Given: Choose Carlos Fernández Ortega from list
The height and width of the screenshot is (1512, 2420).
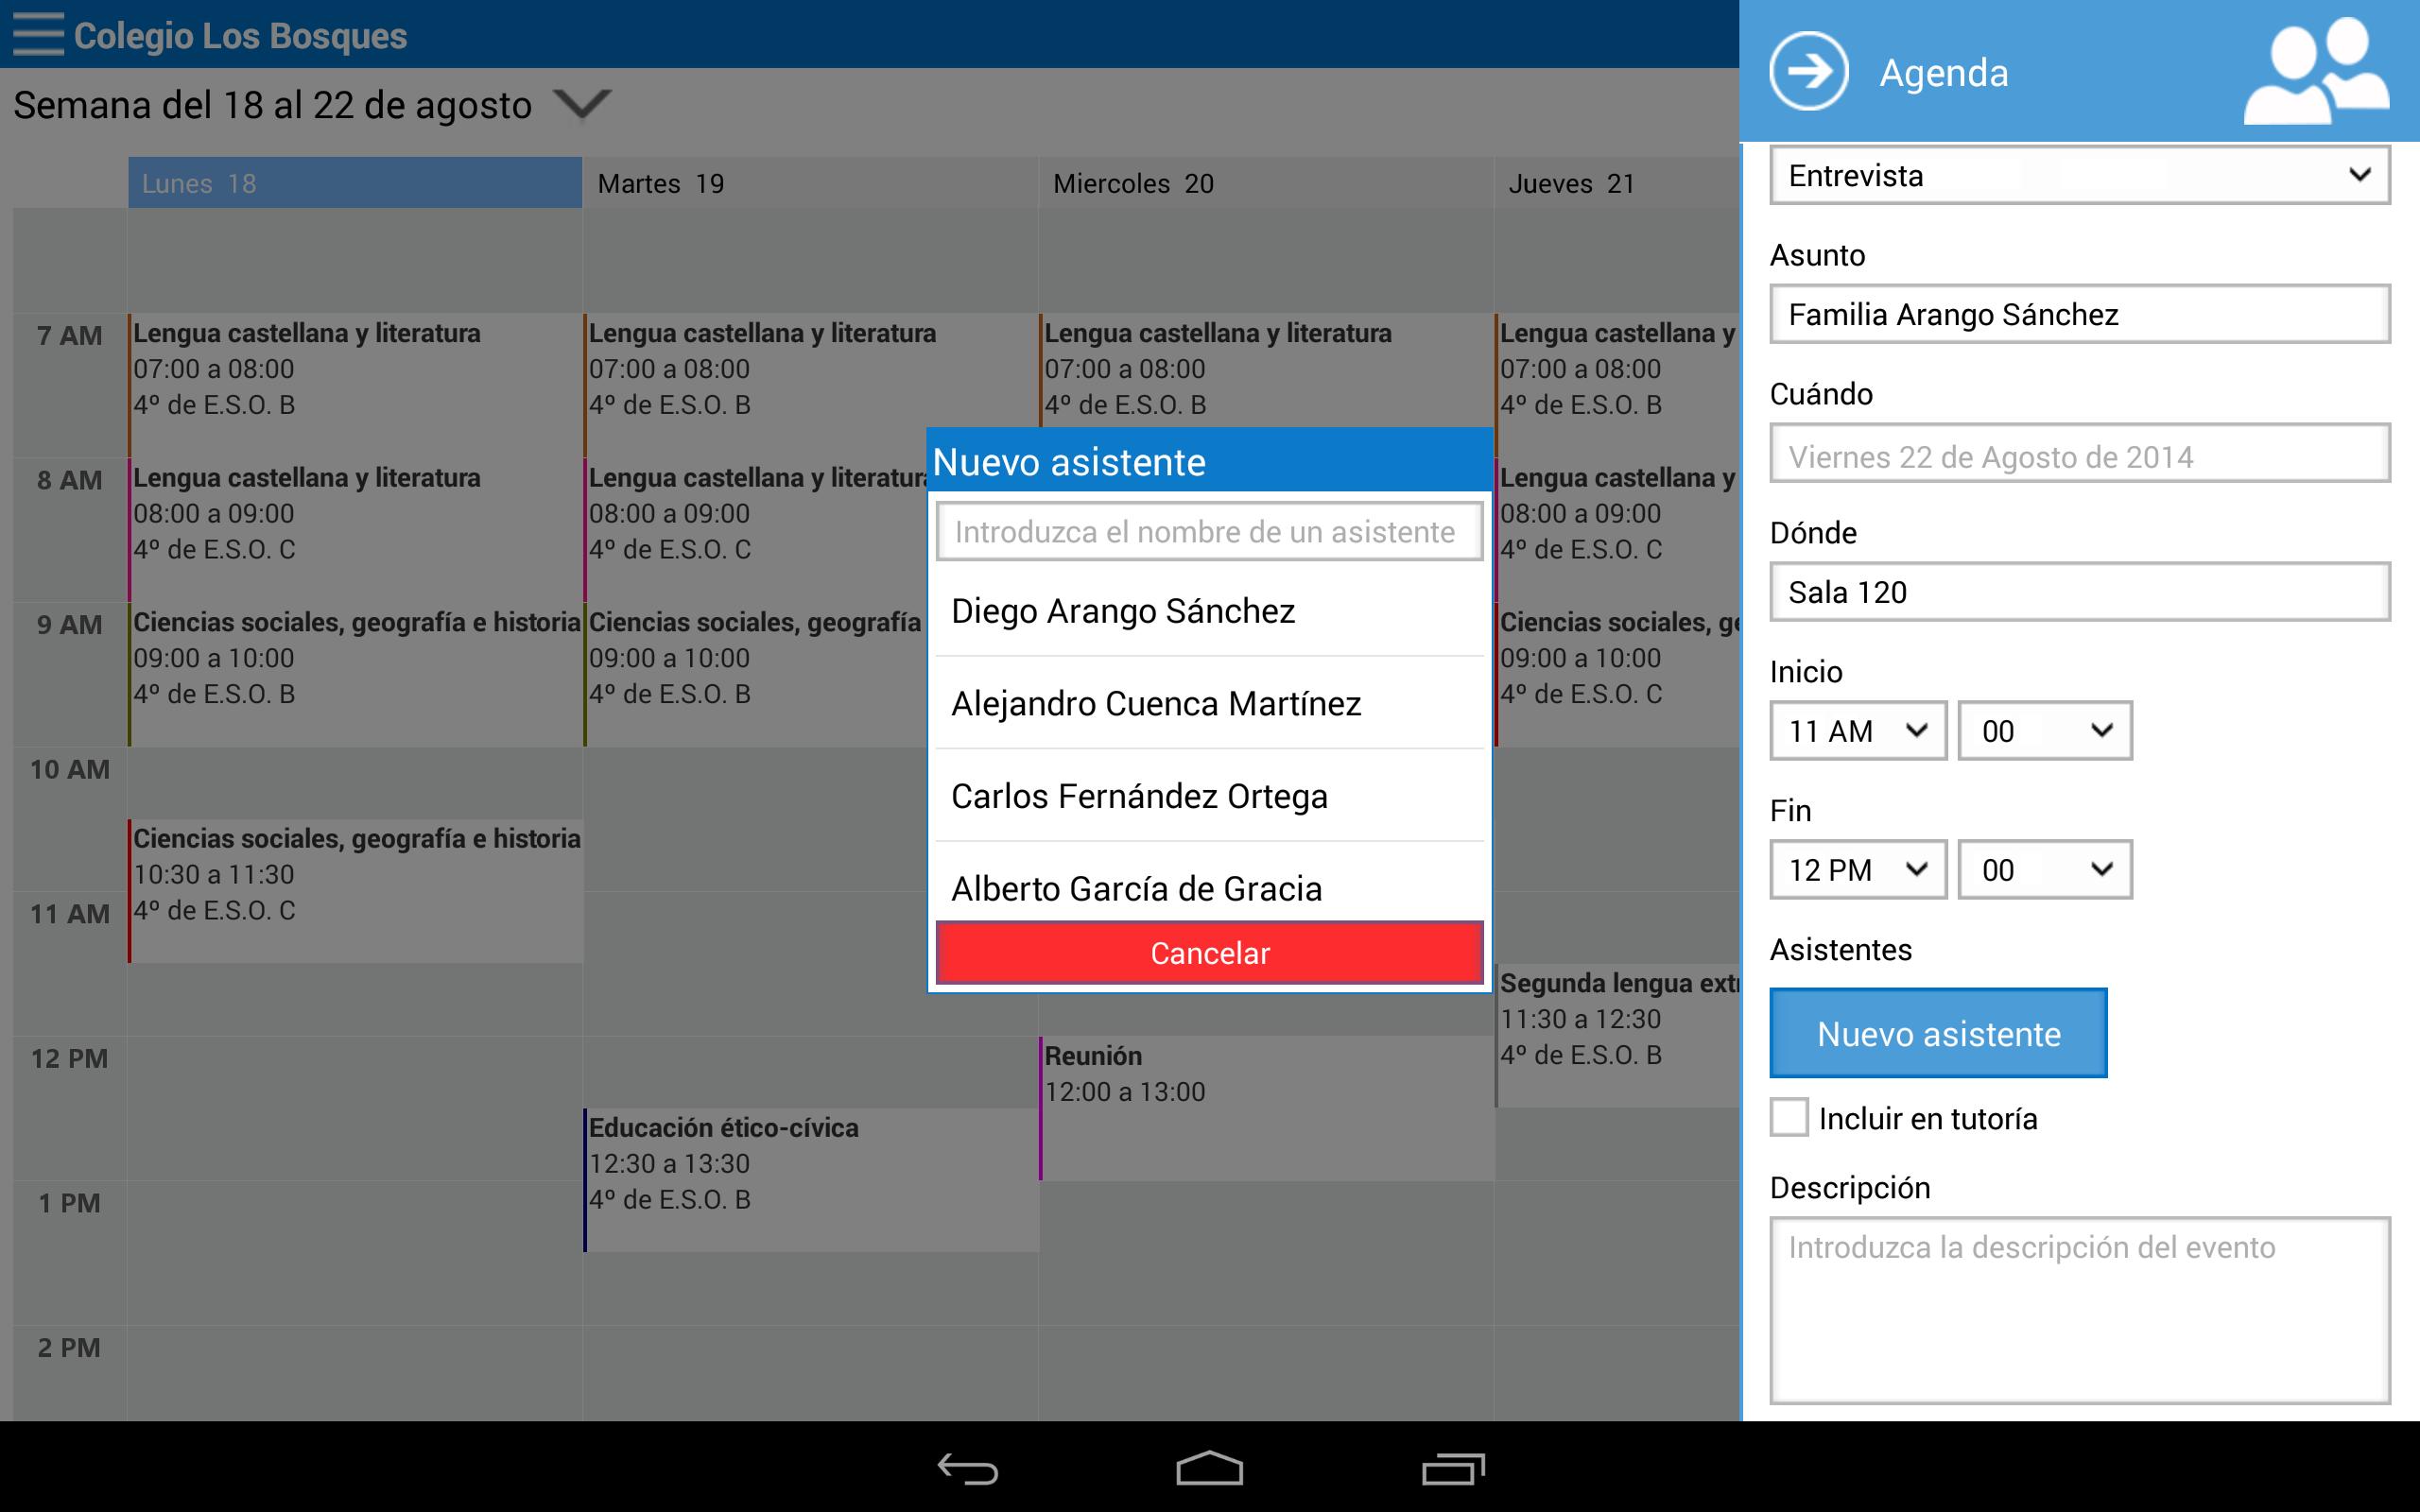Looking at the screenshot, I should [1209, 796].
